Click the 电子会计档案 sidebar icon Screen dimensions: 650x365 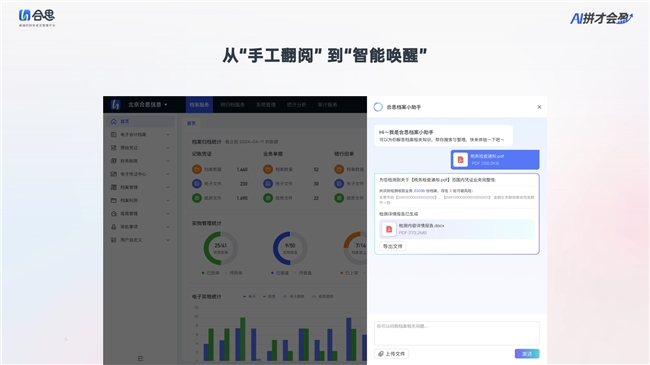tap(114, 134)
